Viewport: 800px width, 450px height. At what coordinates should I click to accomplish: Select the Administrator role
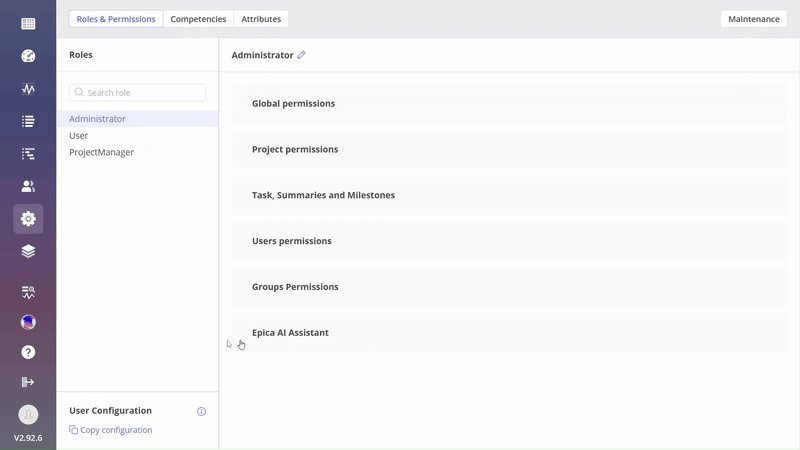pos(138,118)
